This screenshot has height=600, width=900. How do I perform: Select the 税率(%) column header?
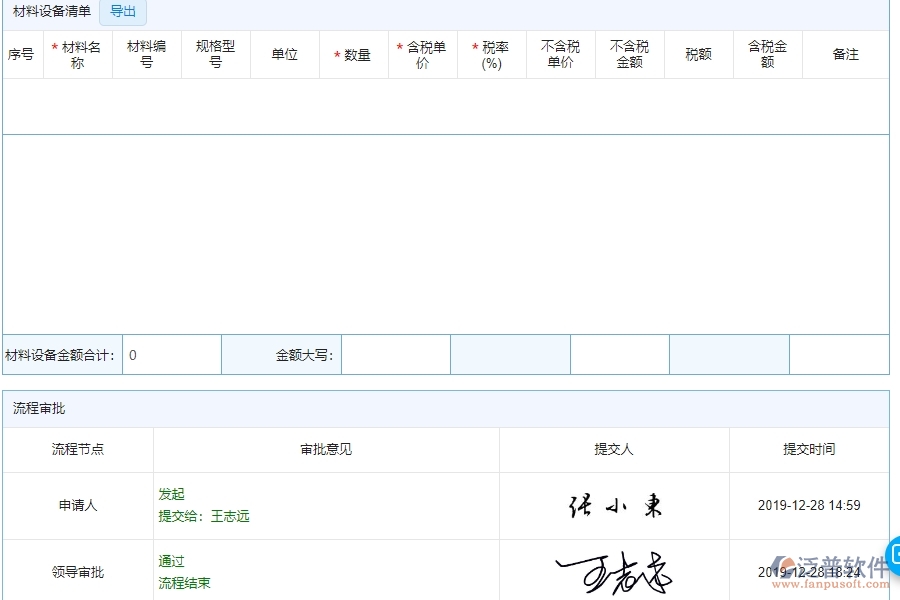point(491,54)
